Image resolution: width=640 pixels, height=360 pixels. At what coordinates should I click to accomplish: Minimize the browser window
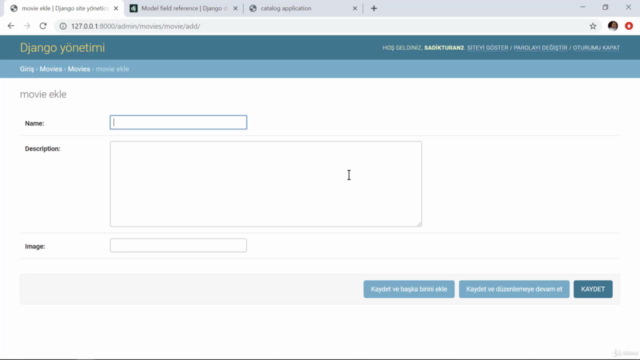tap(582, 7)
